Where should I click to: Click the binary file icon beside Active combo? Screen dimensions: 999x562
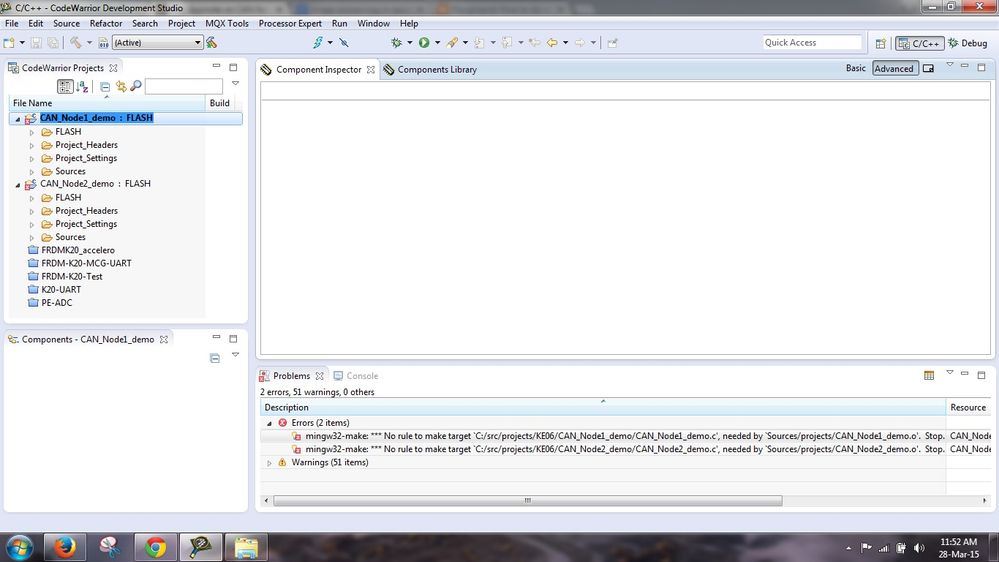103,43
